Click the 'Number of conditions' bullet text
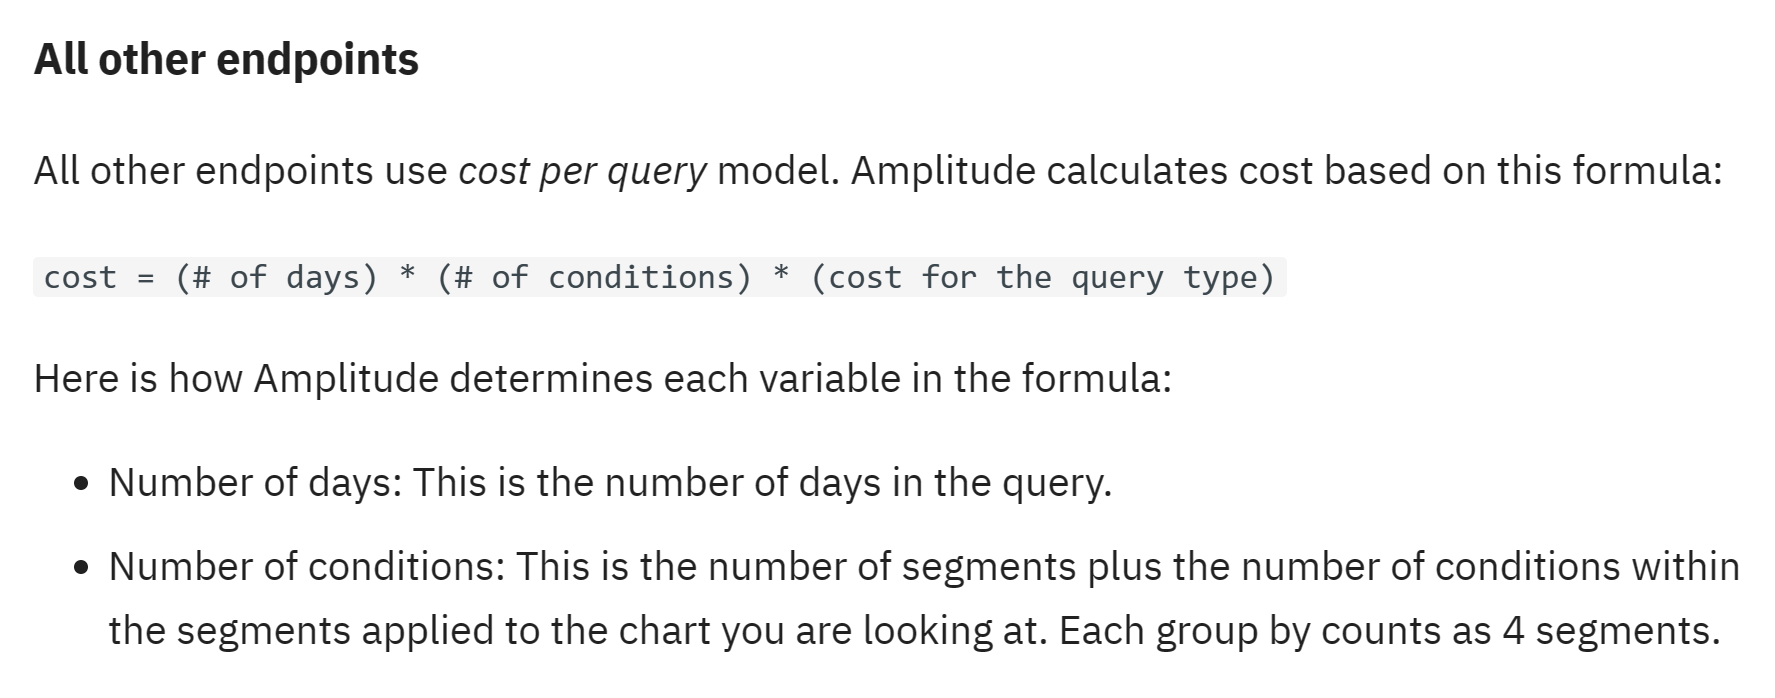This screenshot has width=1775, height=698. tap(306, 567)
